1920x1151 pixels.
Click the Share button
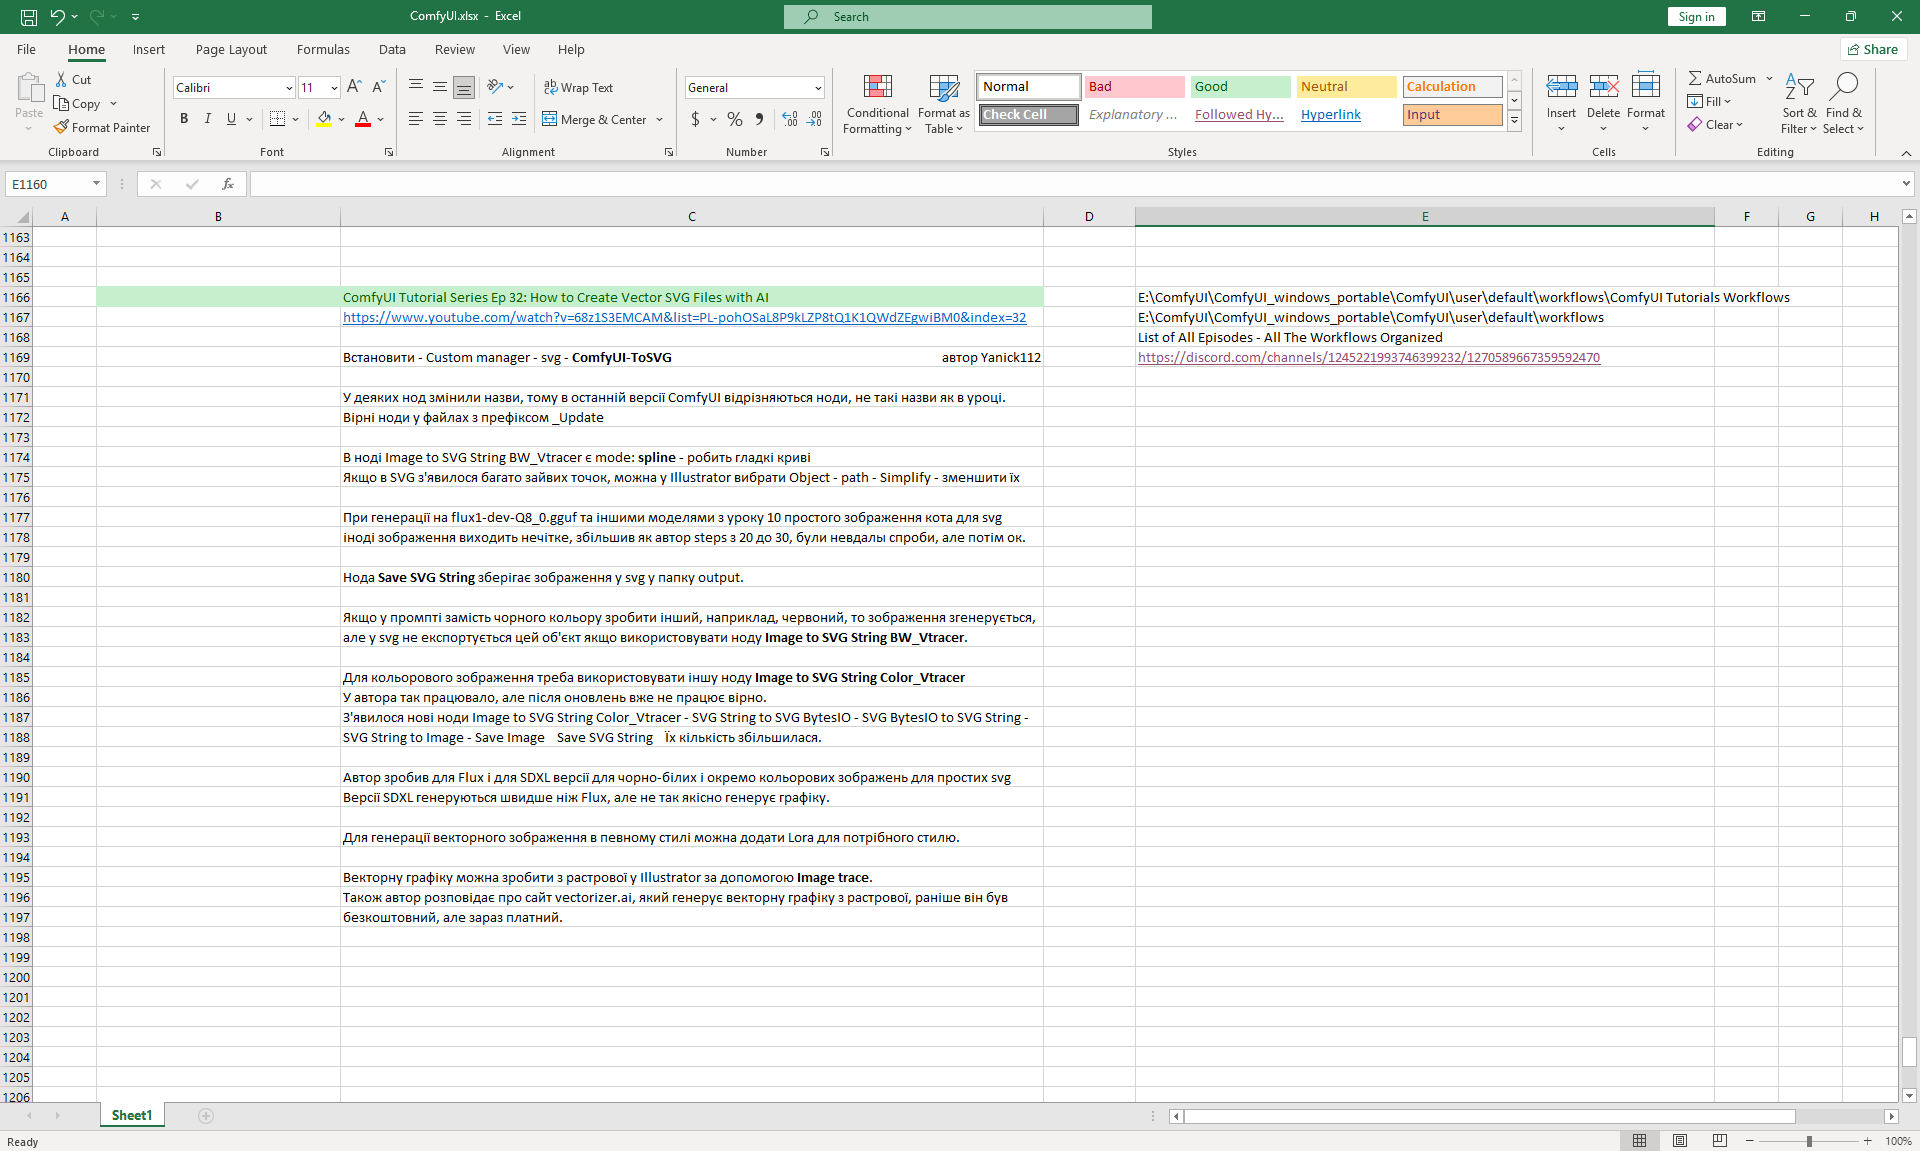(1873, 49)
